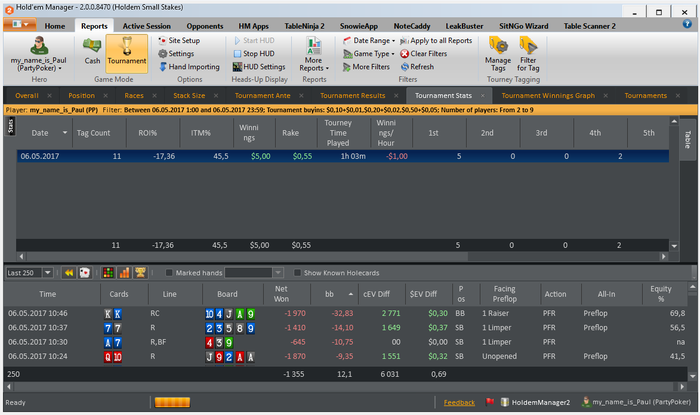Open Site Setup options
The width and height of the screenshot is (700, 415).
tap(179, 41)
